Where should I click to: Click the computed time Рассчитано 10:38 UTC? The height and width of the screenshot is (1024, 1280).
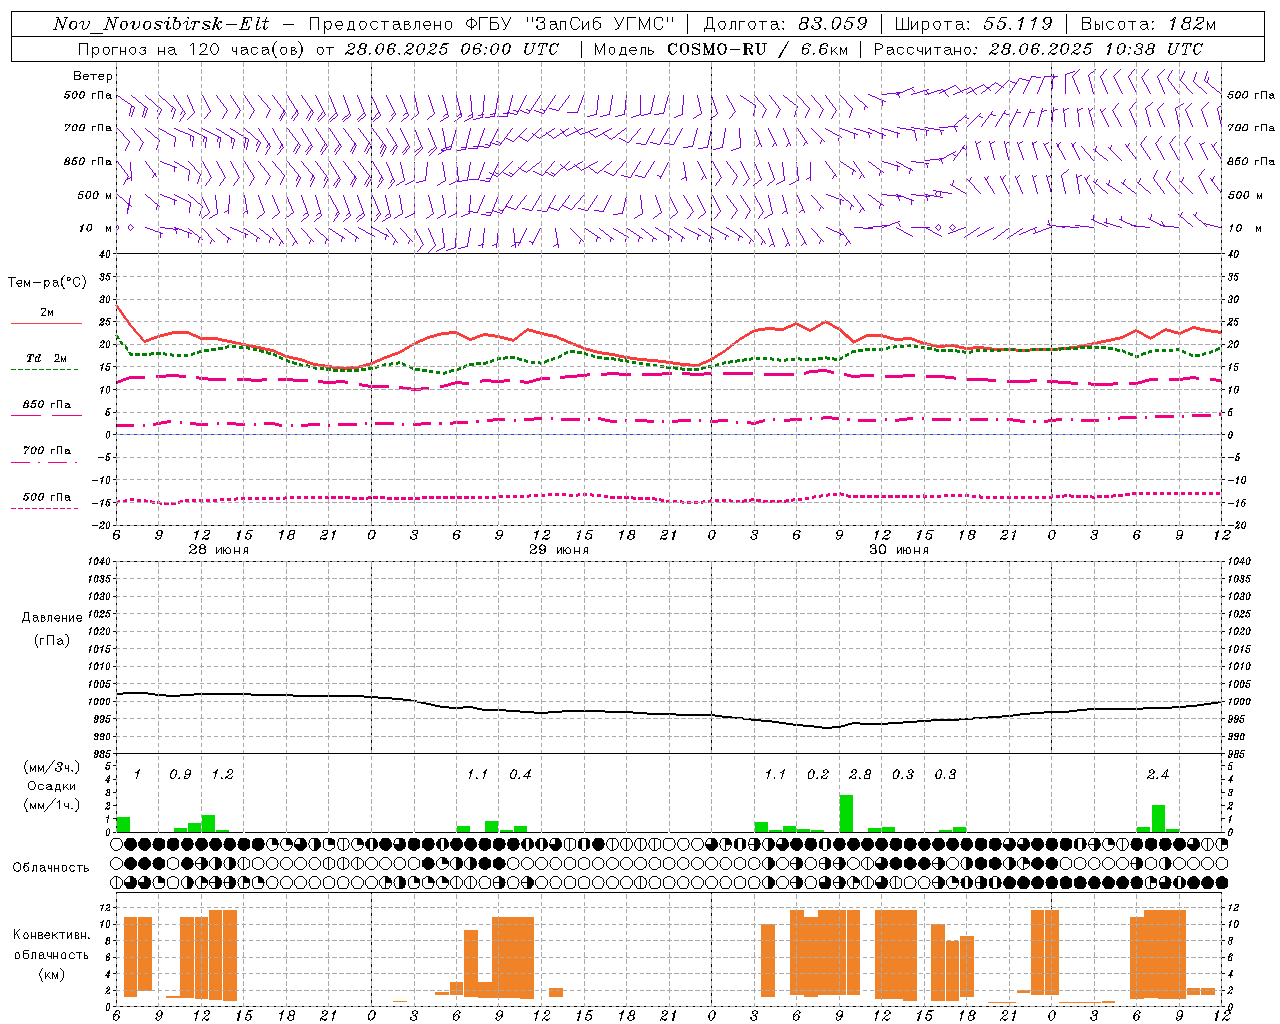point(1038,49)
